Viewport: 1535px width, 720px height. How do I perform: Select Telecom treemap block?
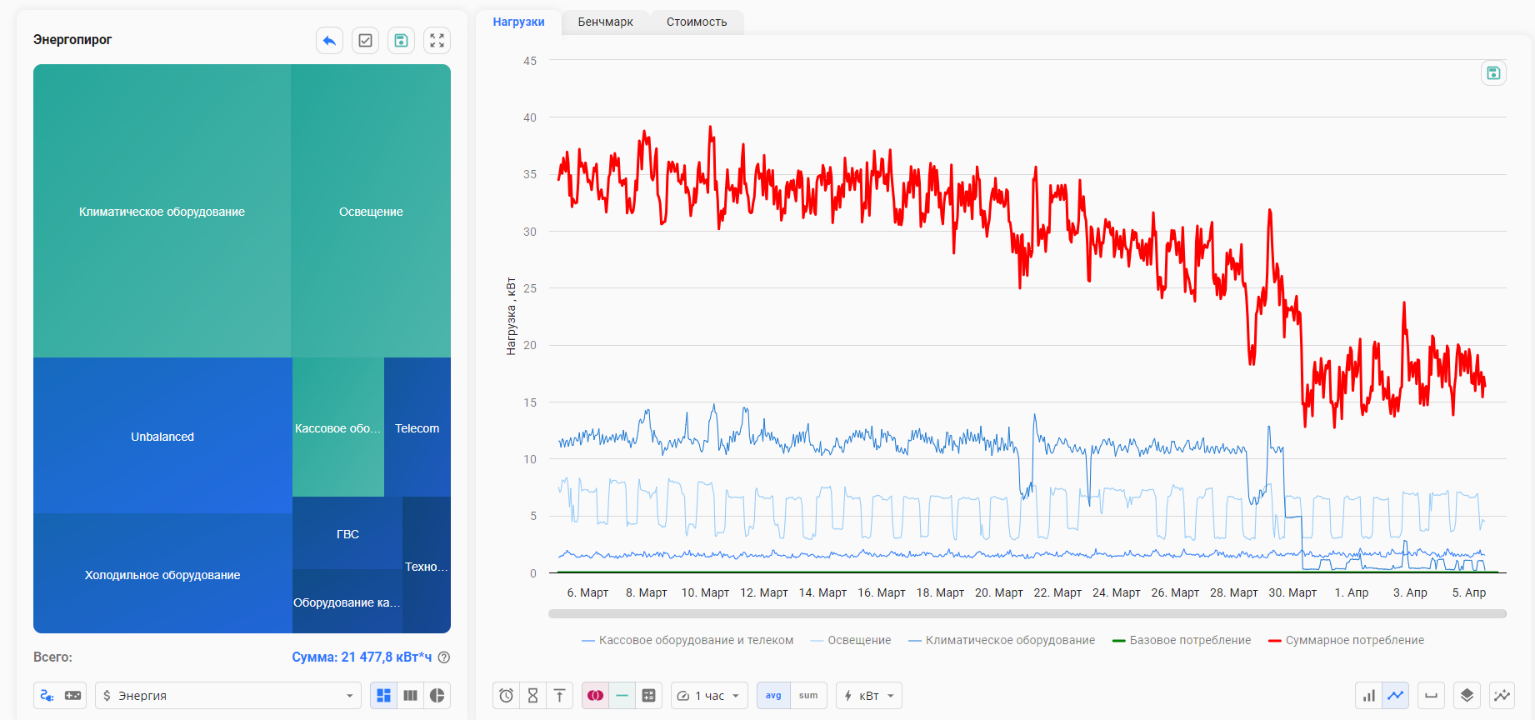coord(417,428)
